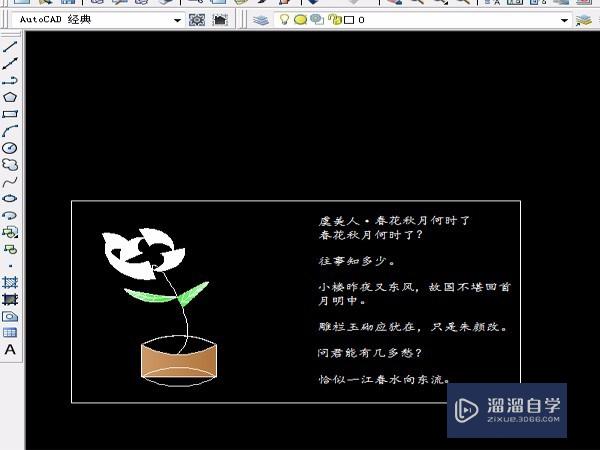
Task: Expand the AutoCAD 经典 workspace dropdown
Action: 177,20
